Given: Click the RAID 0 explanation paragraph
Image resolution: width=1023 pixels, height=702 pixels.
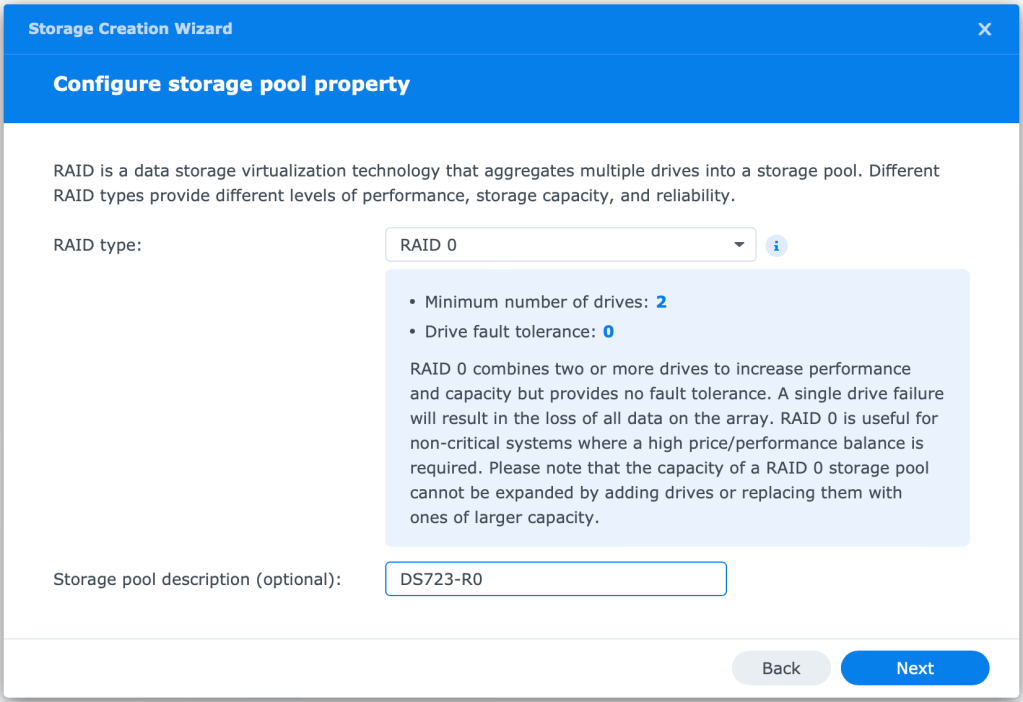Looking at the screenshot, I should pyautogui.click(x=676, y=443).
